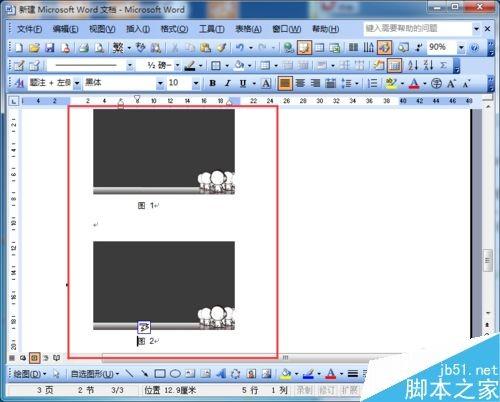Print the document
This screenshot has height=402, width=500.
point(83,48)
